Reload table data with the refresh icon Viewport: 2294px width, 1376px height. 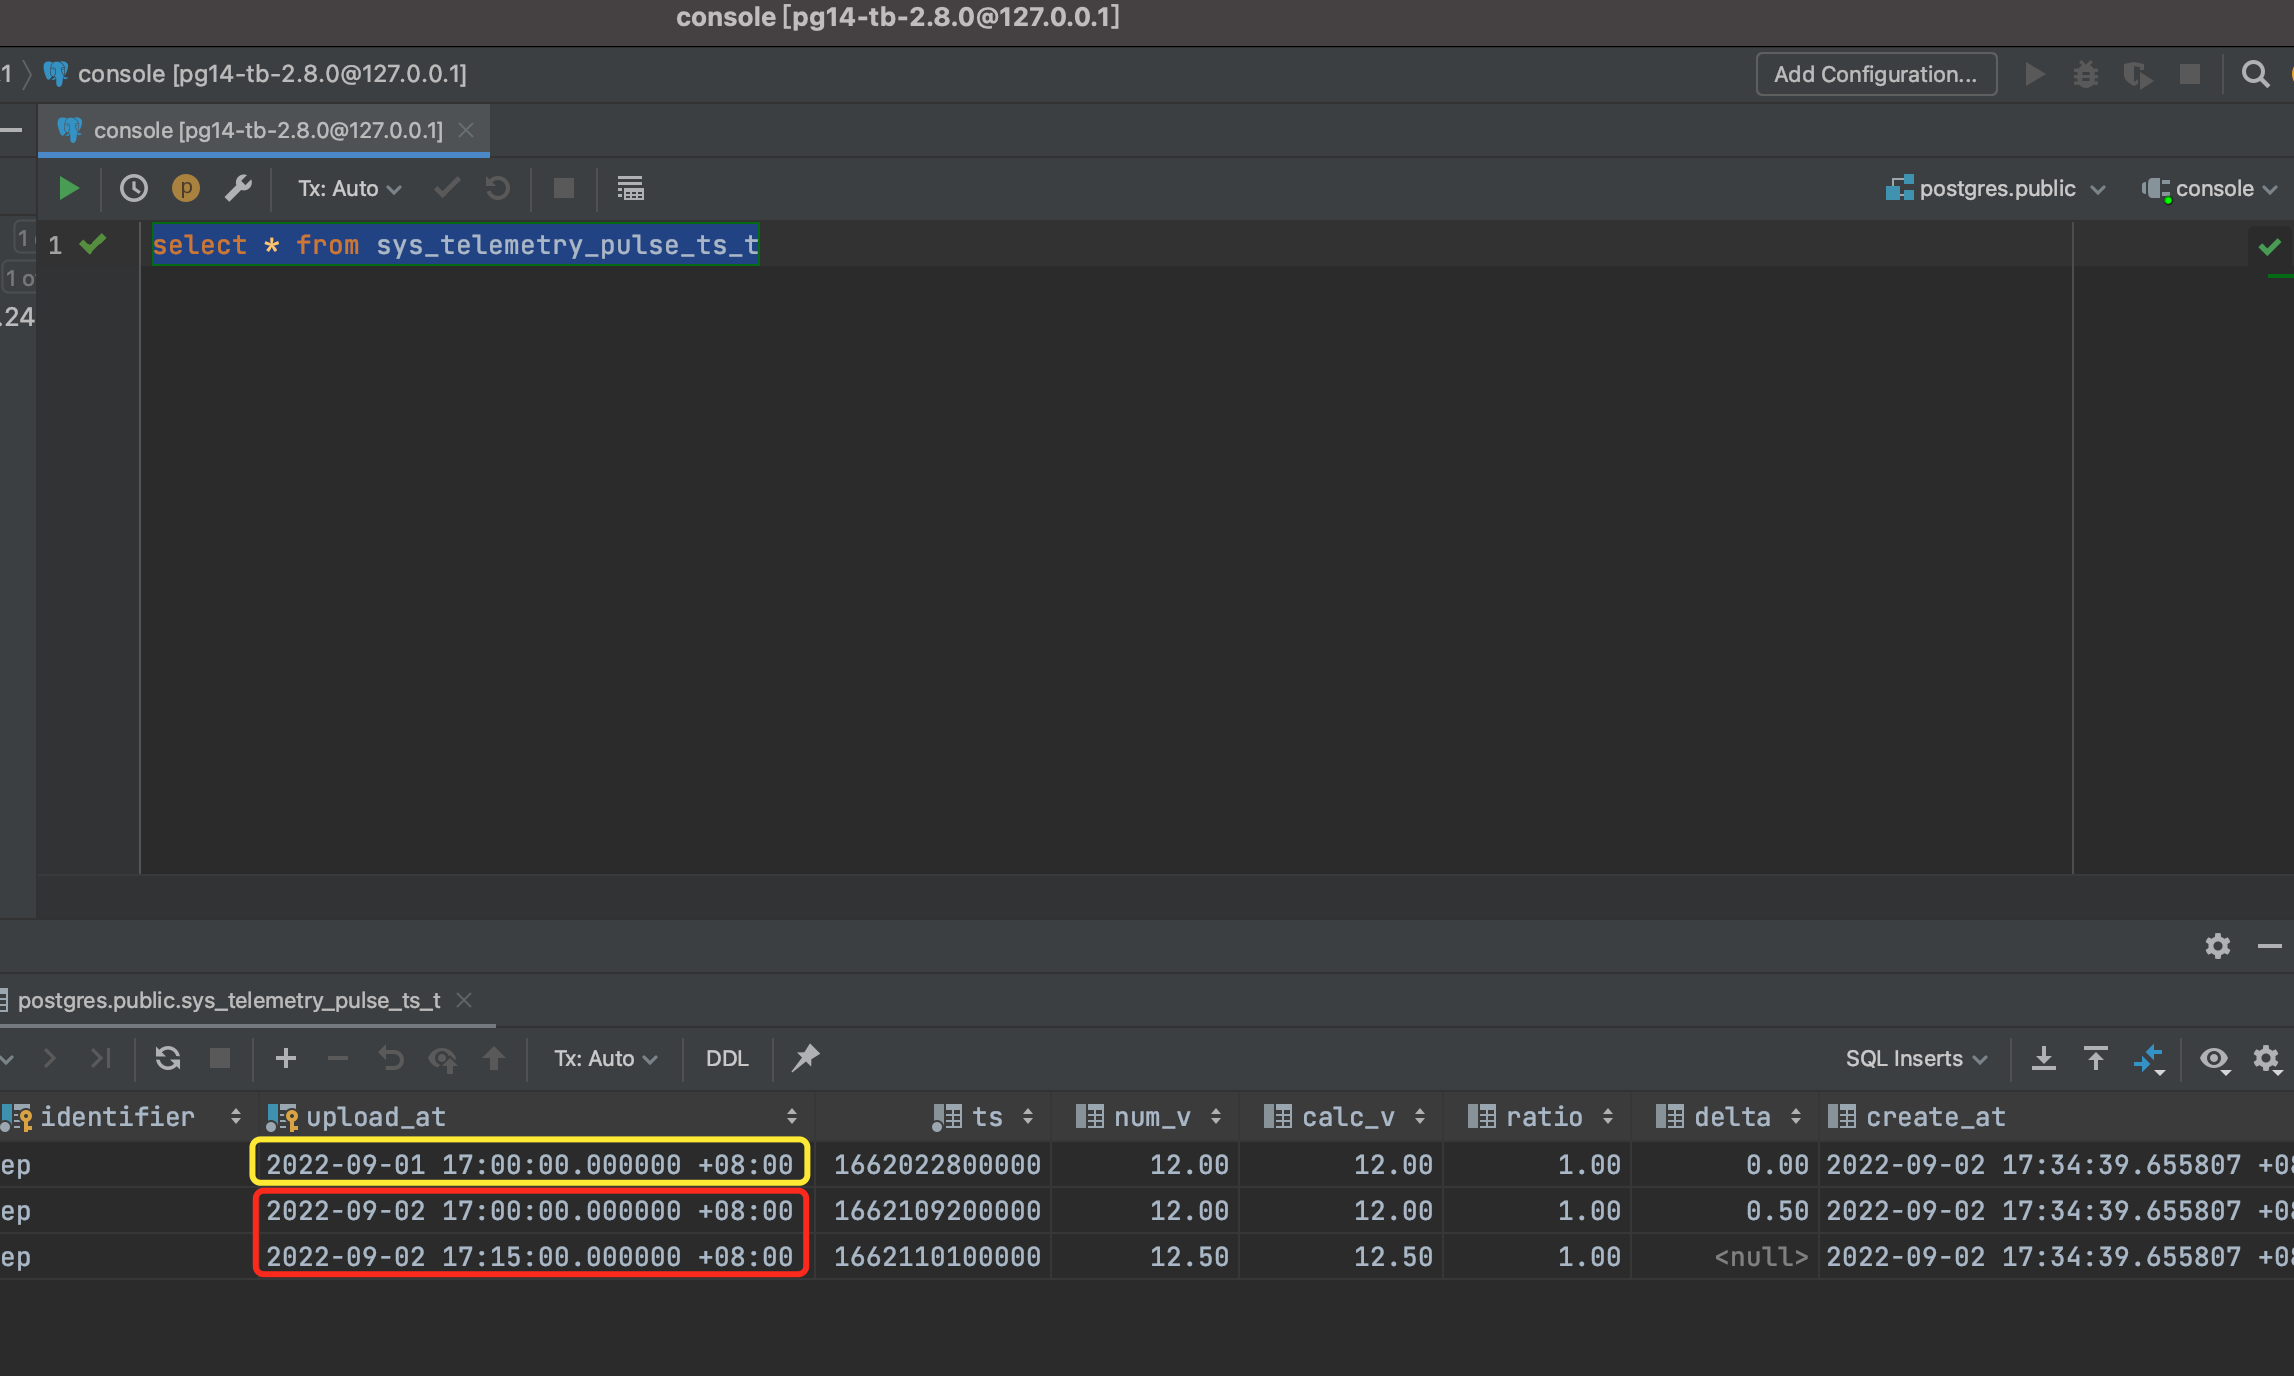click(x=169, y=1058)
